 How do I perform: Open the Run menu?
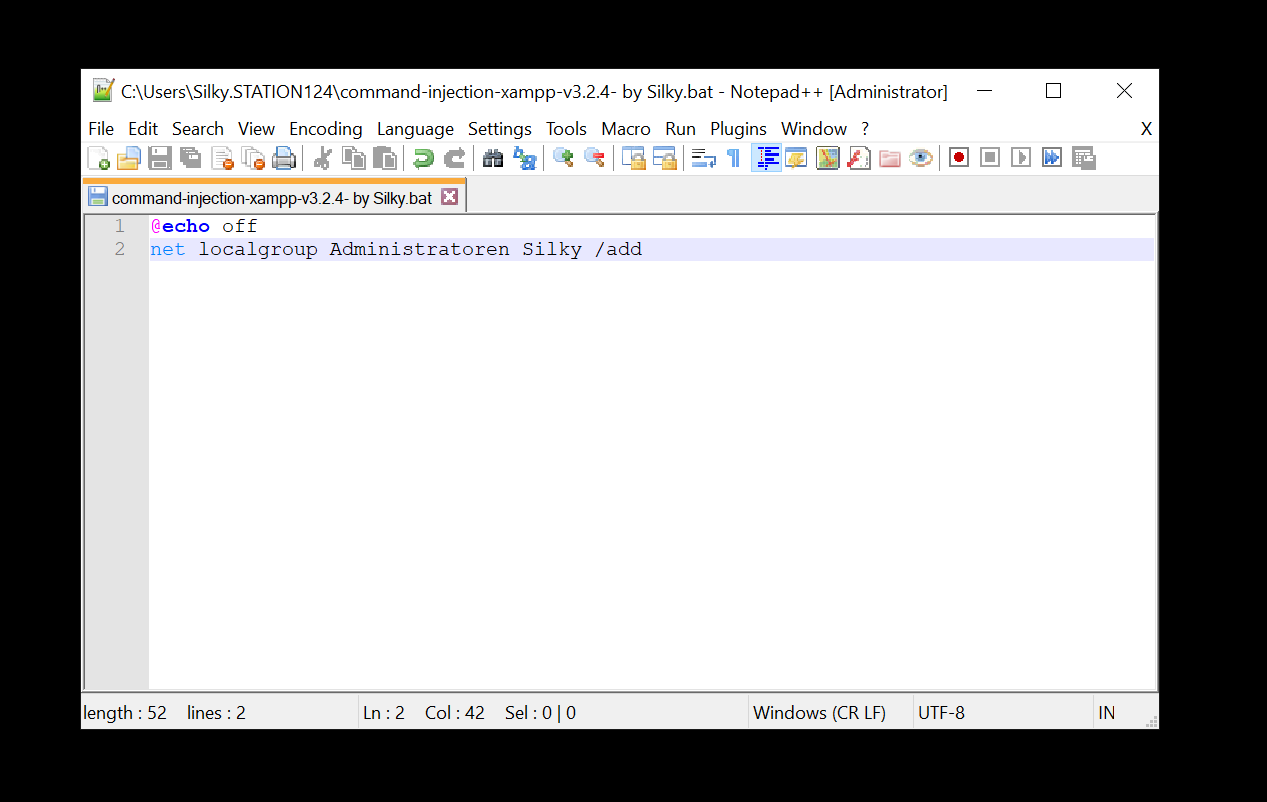tap(680, 129)
